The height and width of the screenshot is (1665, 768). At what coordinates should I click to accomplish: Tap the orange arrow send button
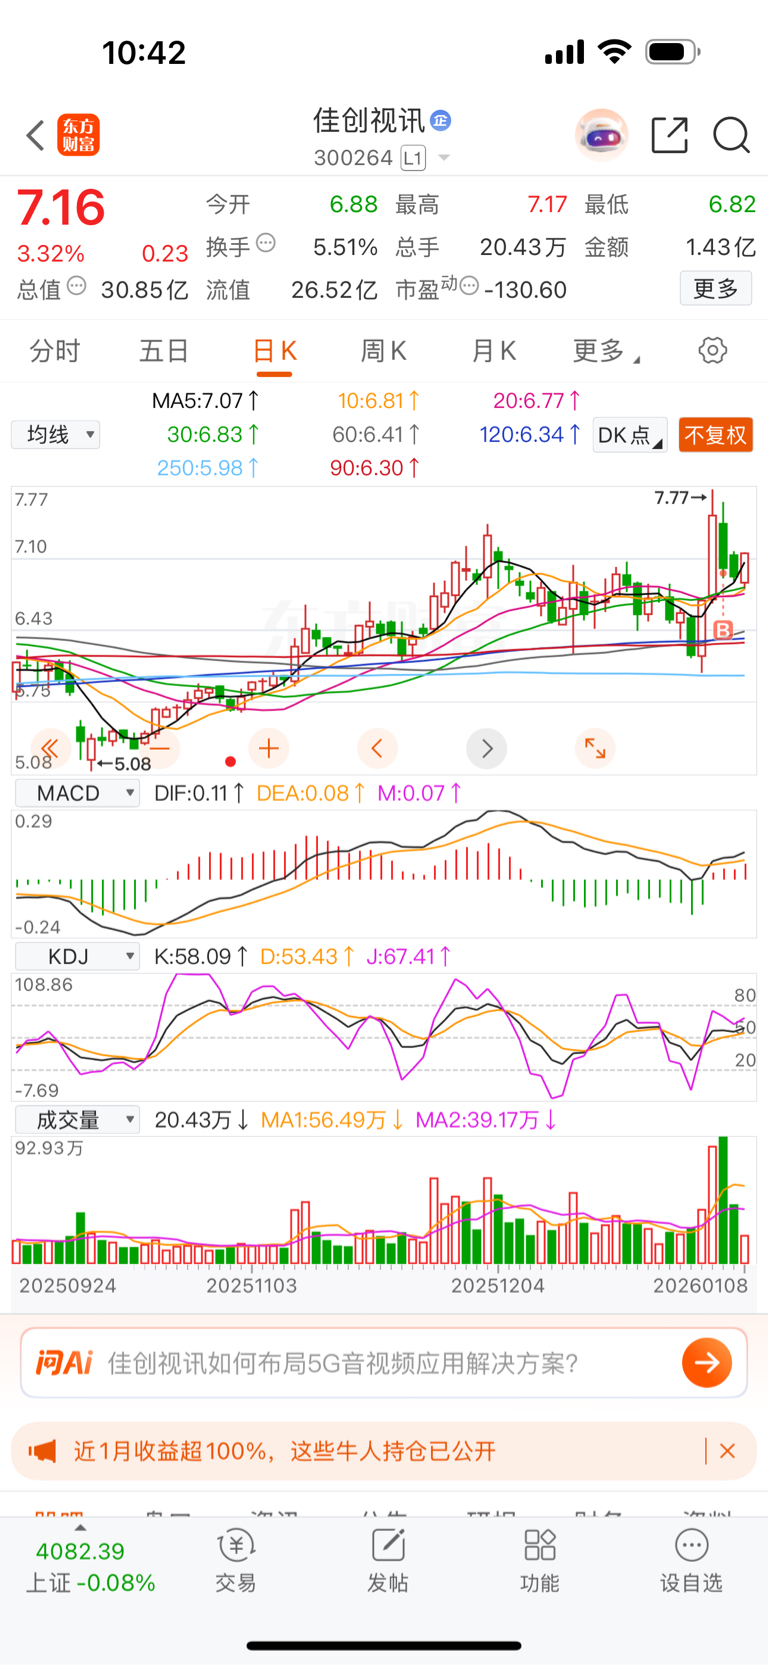pyautogui.click(x=707, y=1363)
